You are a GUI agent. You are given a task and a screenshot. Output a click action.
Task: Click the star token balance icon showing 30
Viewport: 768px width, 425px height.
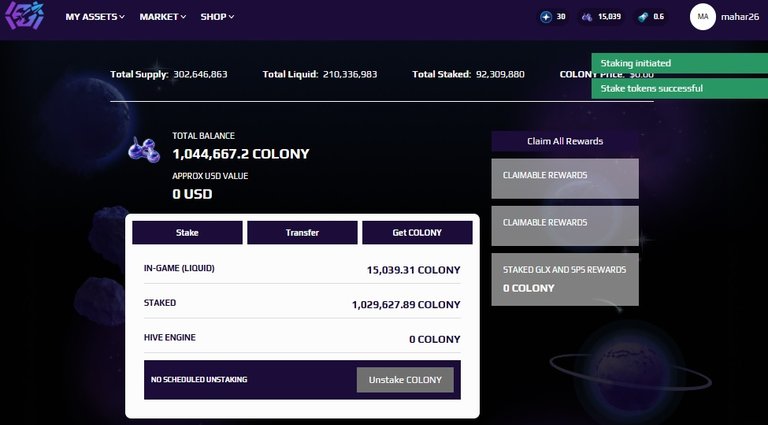pyautogui.click(x=546, y=17)
